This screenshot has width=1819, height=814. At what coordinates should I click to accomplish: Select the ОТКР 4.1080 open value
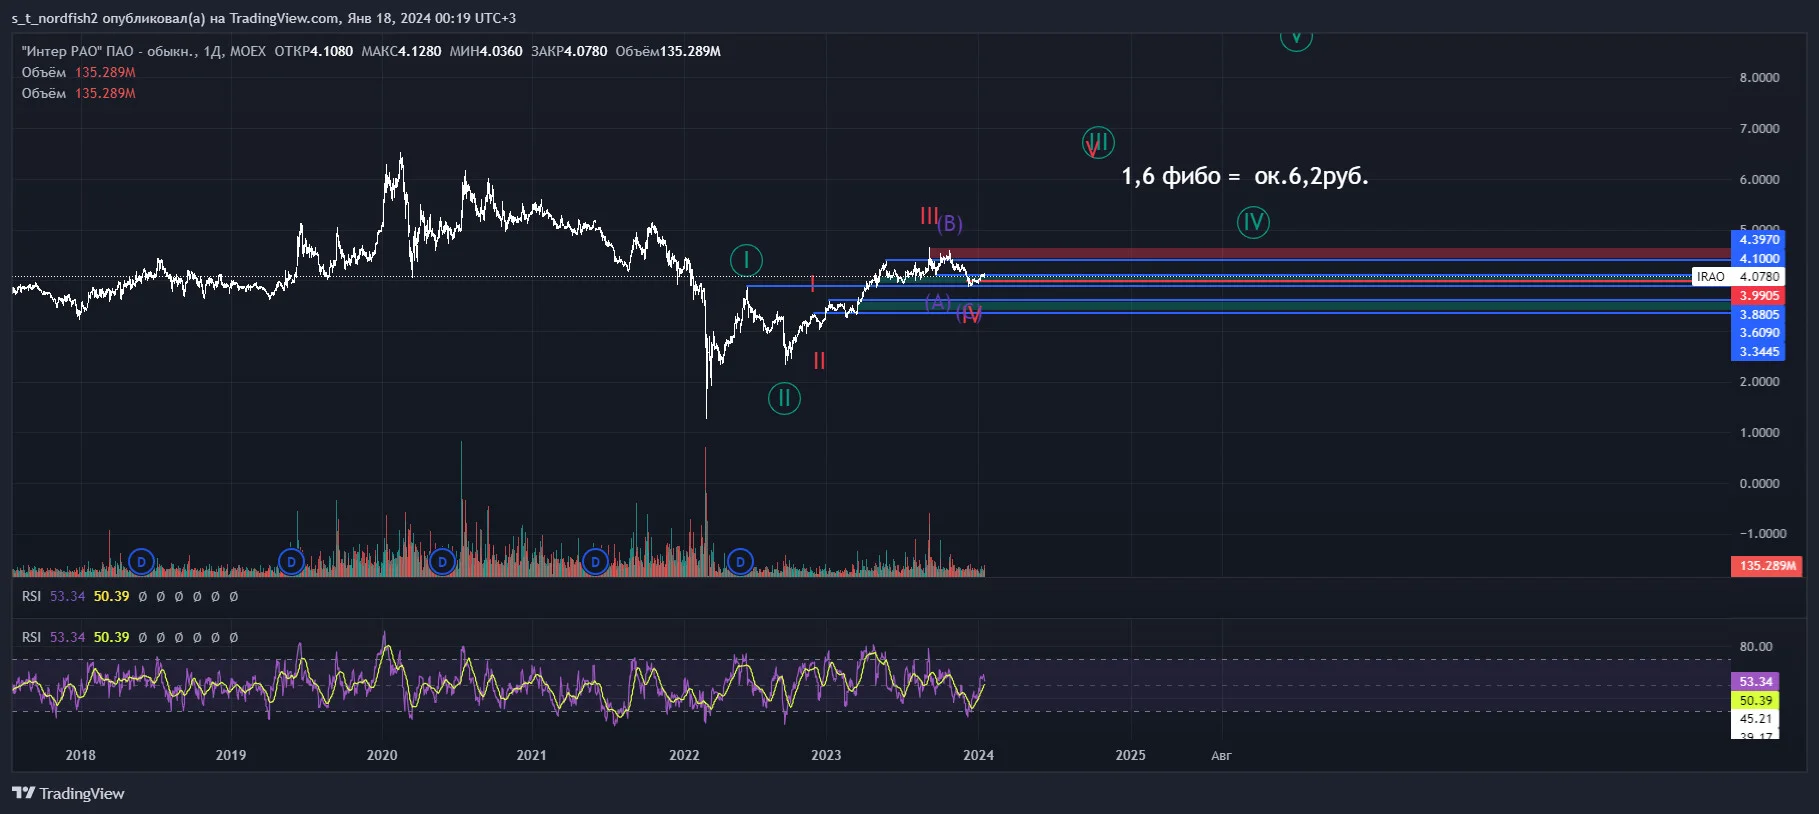[x=314, y=51]
